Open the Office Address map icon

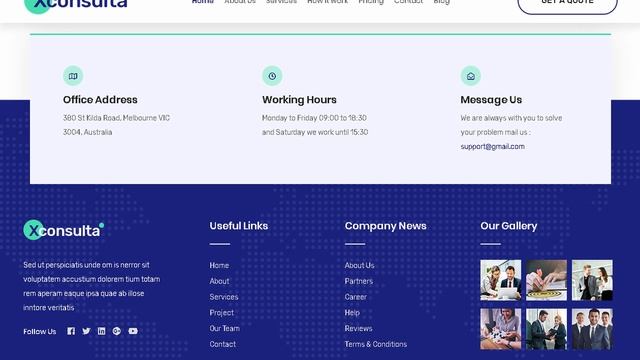73,76
